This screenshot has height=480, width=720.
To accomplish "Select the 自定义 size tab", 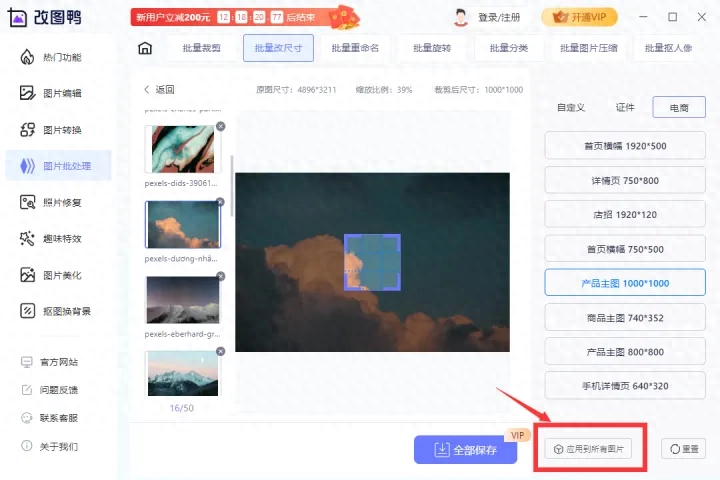I will (x=571, y=107).
